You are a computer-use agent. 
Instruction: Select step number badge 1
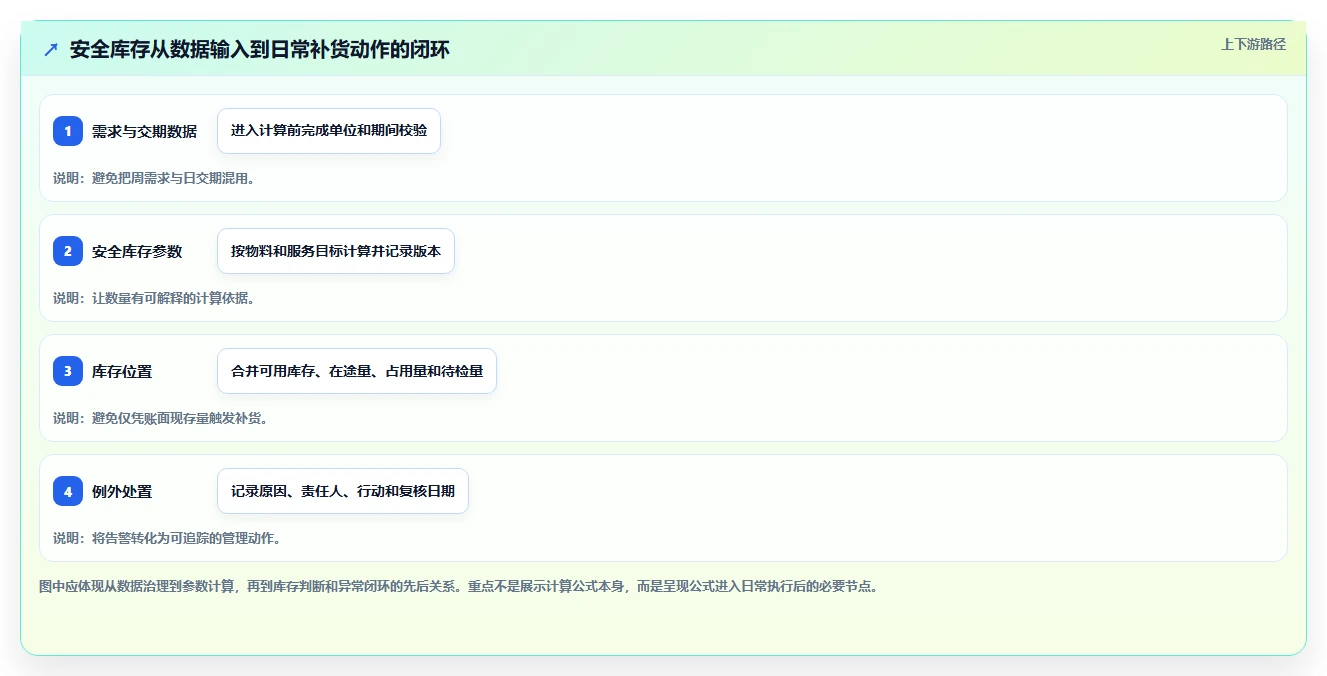[68, 131]
